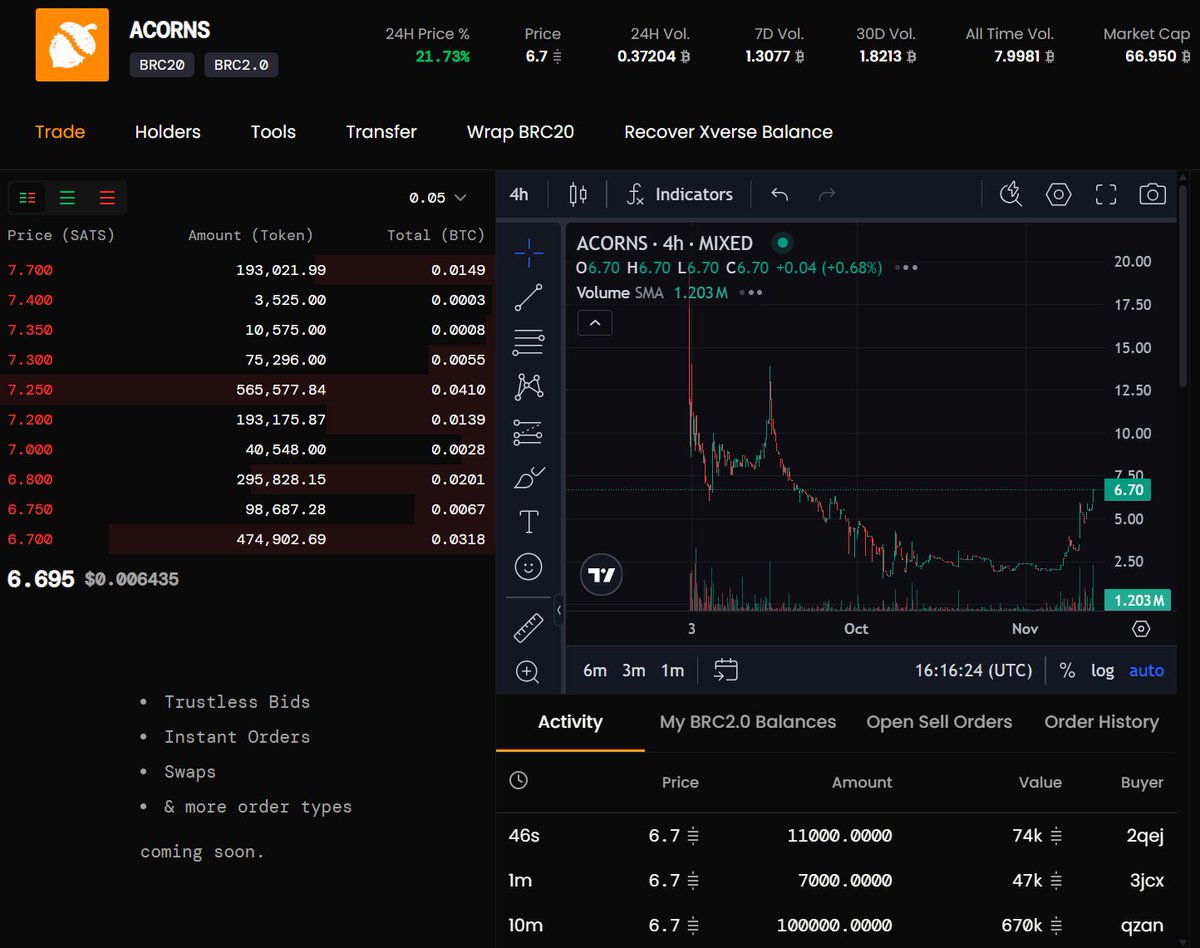1200x948 pixels.
Task: Select the trend line drawing tool
Action: tap(528, 297)
